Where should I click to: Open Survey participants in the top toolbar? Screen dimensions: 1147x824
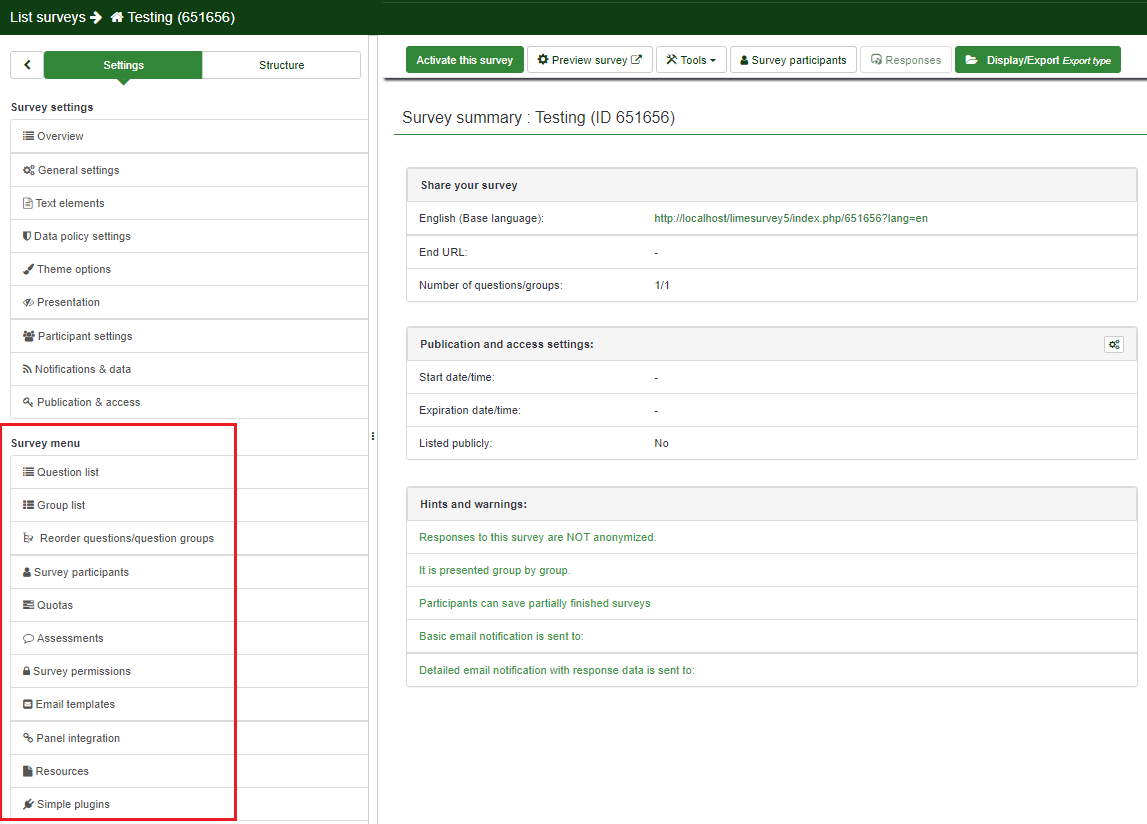point(793,60)
